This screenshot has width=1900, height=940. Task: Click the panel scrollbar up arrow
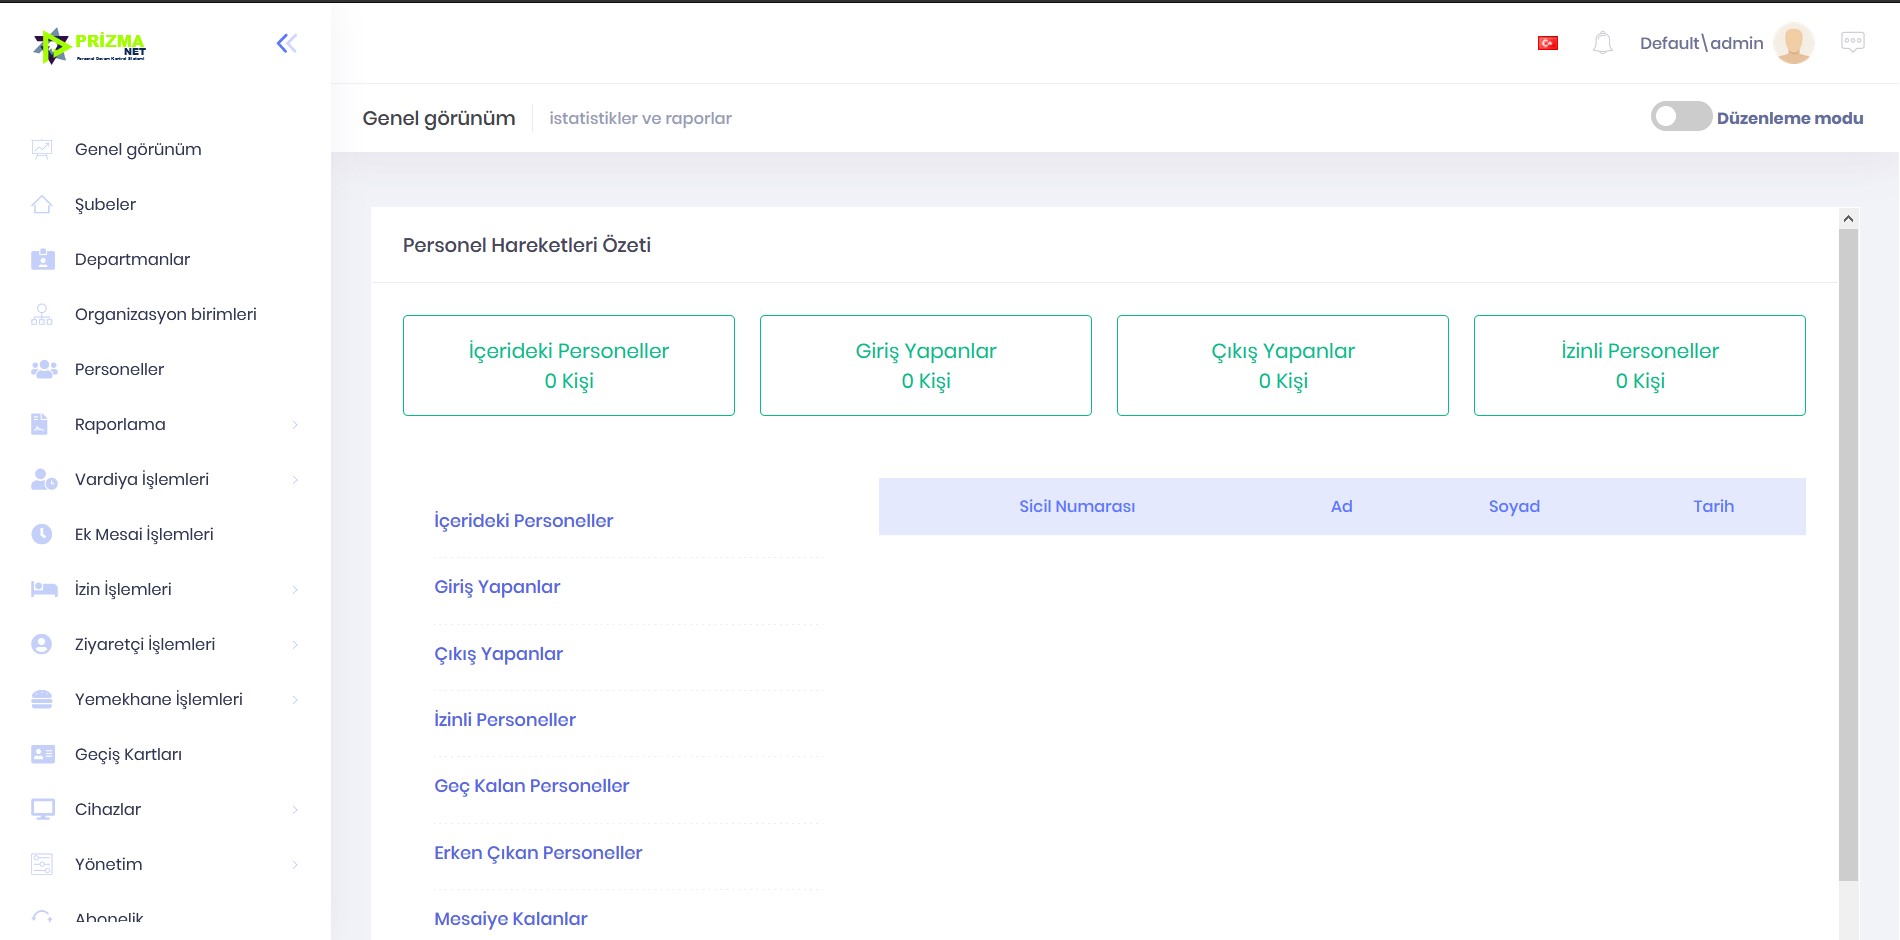point(1848,218)
